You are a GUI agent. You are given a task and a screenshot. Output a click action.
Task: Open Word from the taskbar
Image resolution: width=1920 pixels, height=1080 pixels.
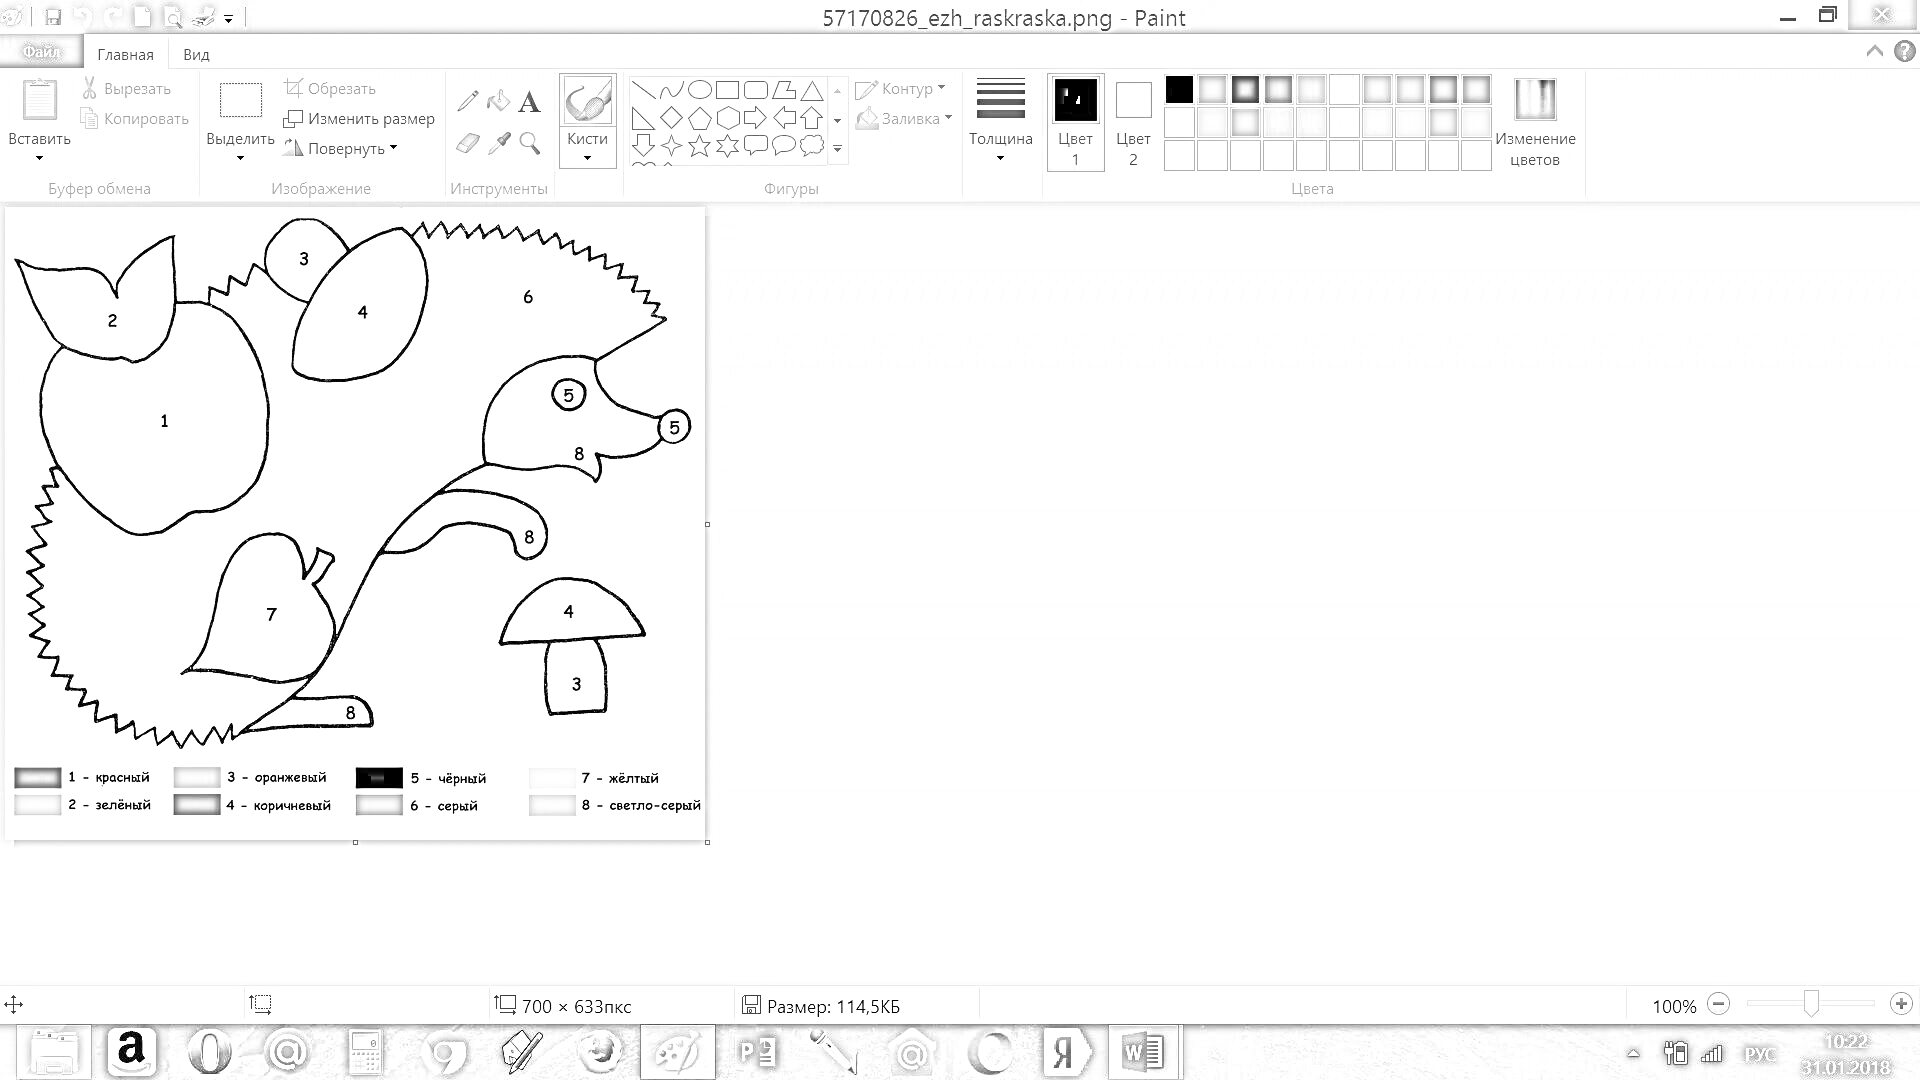click(1142, 1052)
